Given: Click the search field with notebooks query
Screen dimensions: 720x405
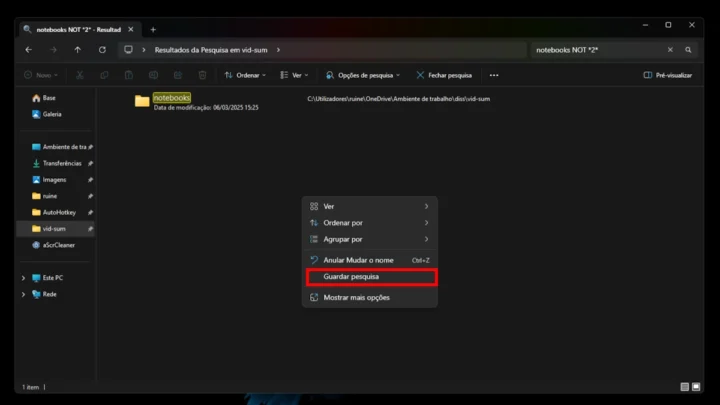Looking at the screenshot, I should [595, 49].
